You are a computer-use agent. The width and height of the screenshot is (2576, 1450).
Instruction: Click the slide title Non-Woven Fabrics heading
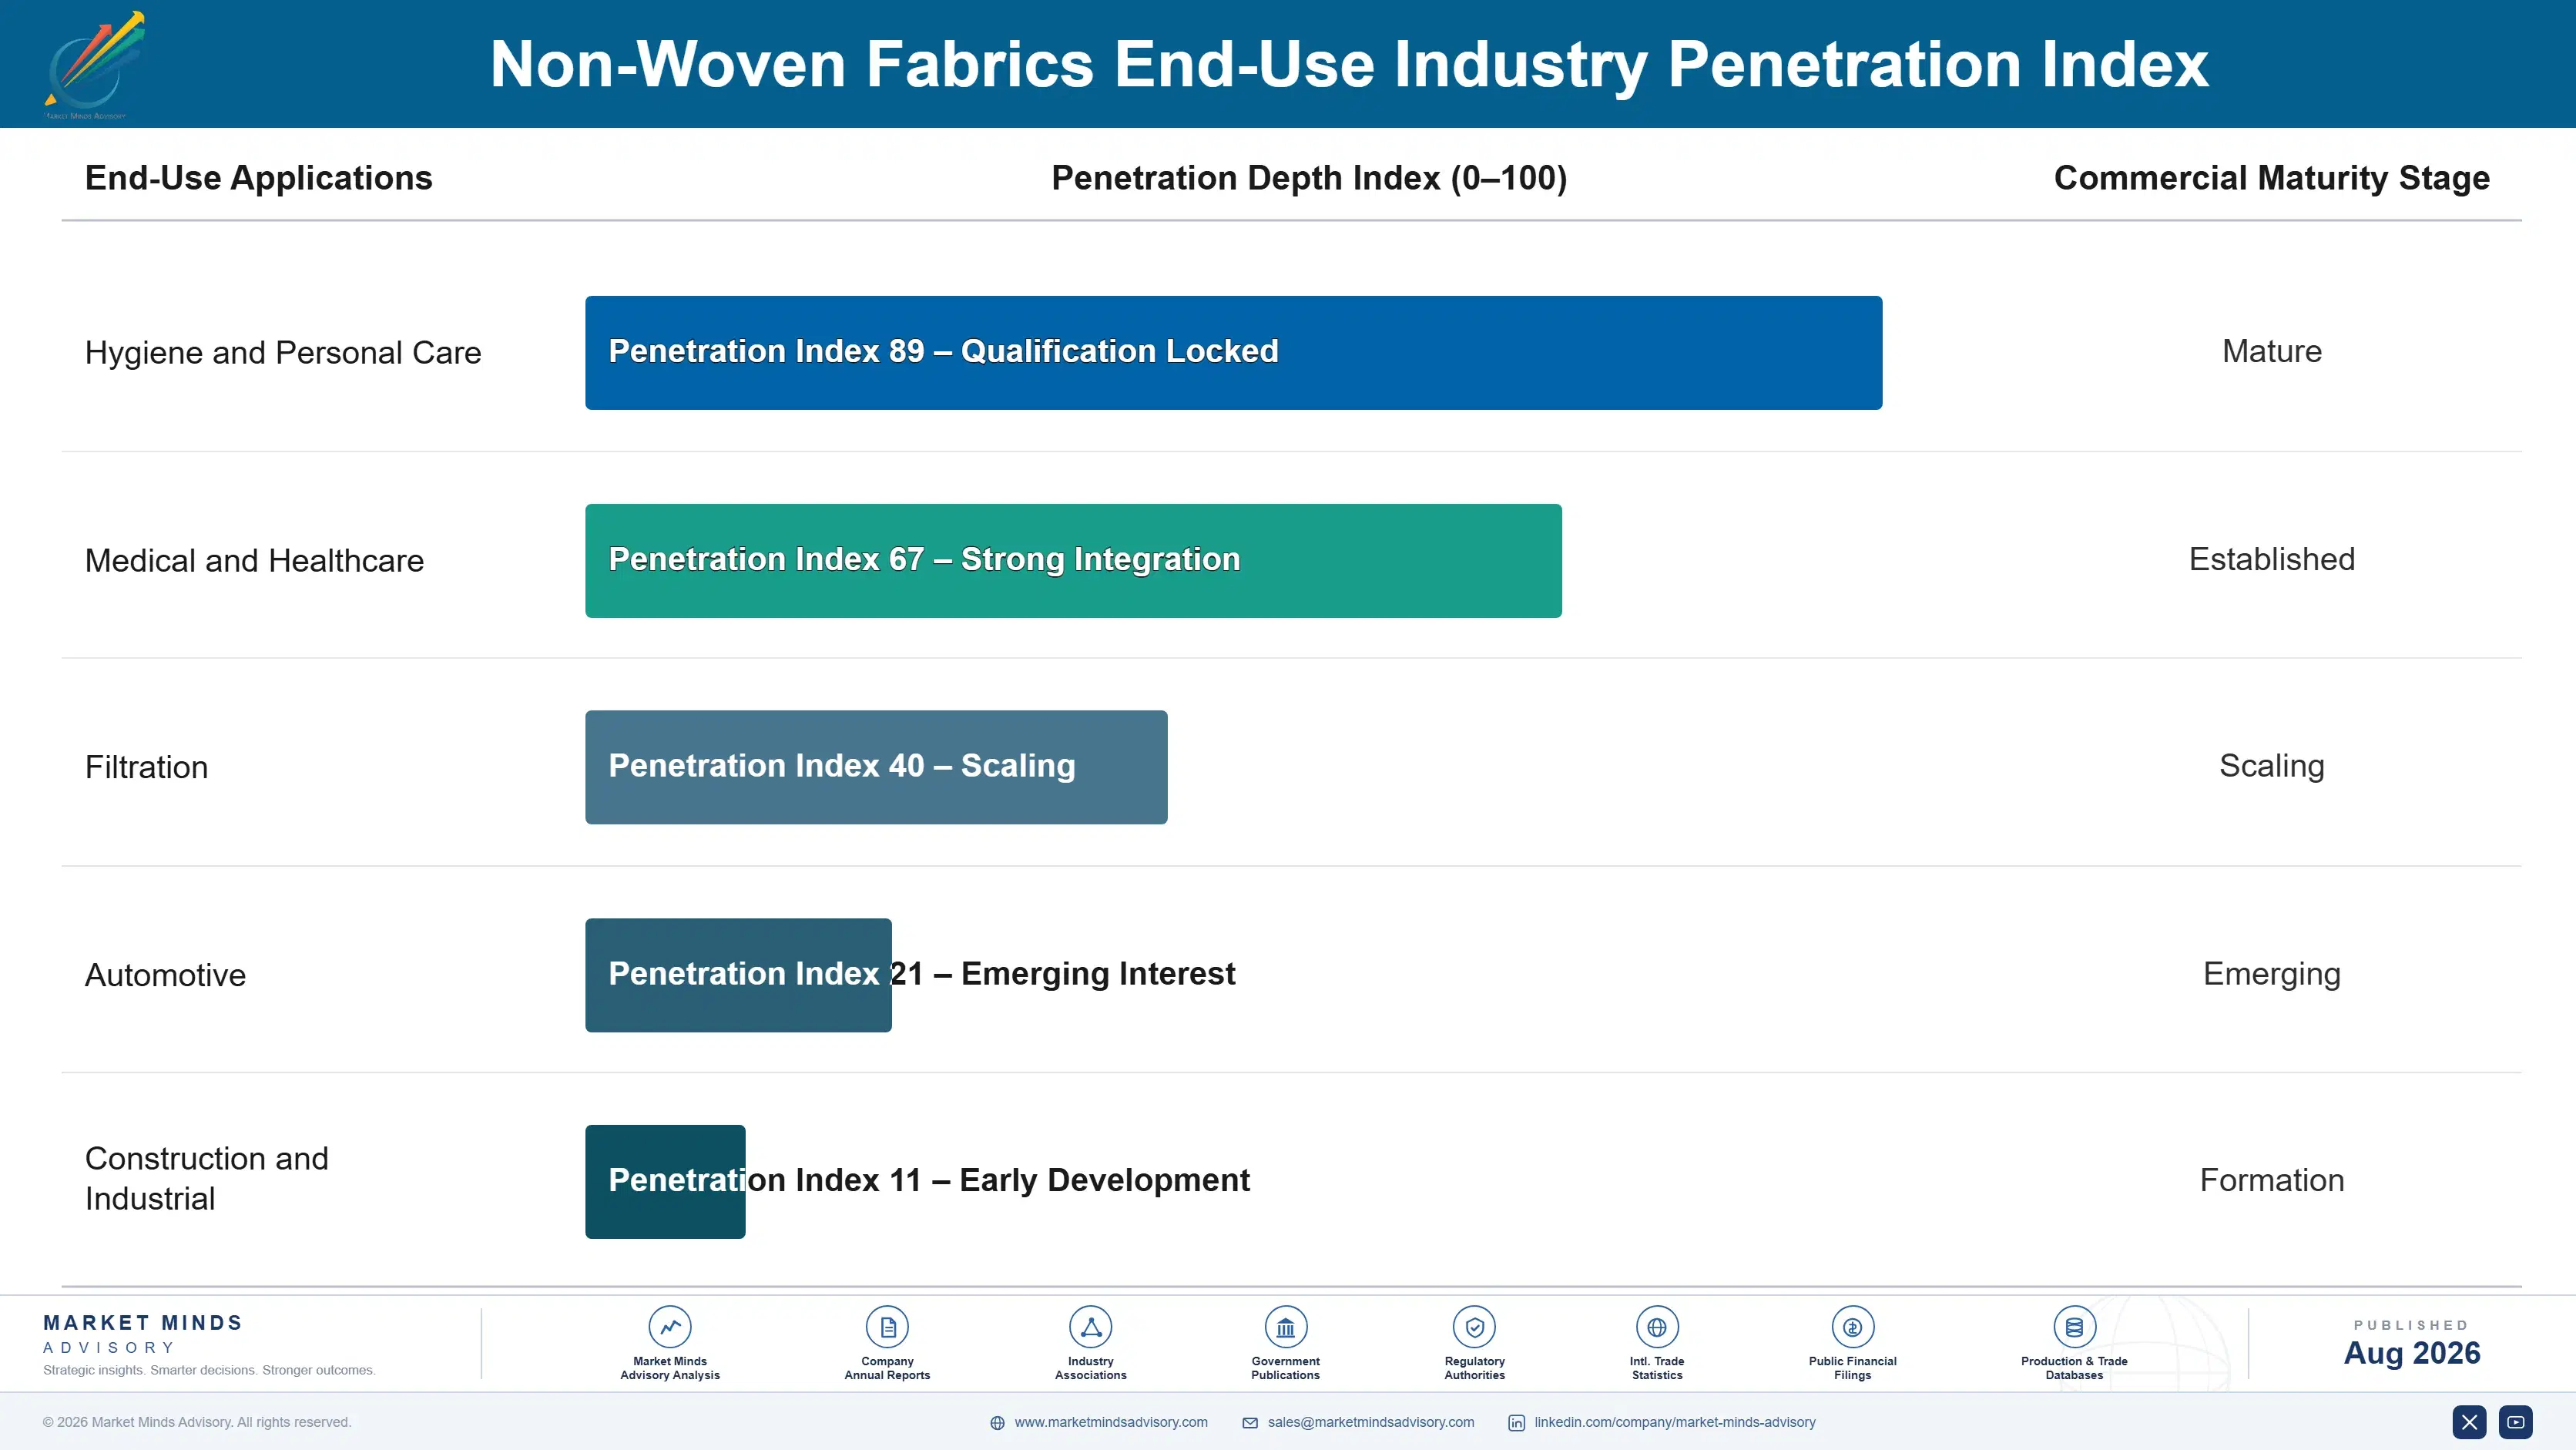[1349, 64]
